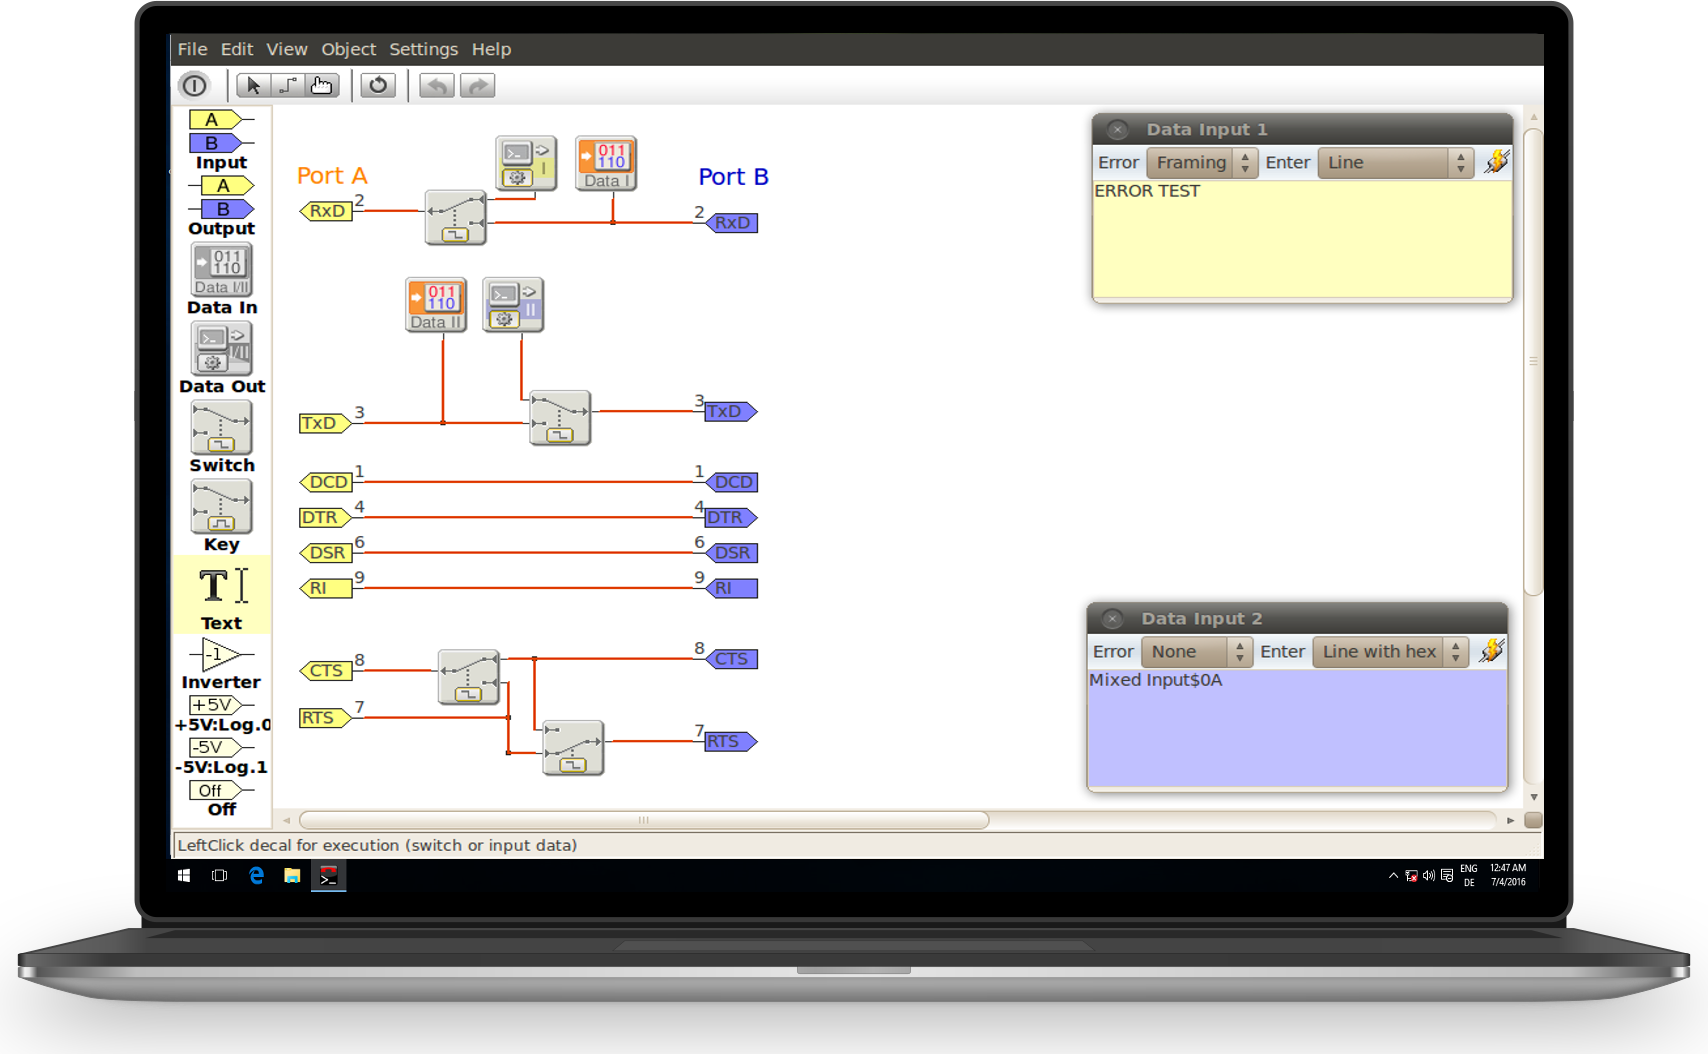Click data output block I near RxD
The width and height of the screenshot is (1708, 1054).
point(526,163)
